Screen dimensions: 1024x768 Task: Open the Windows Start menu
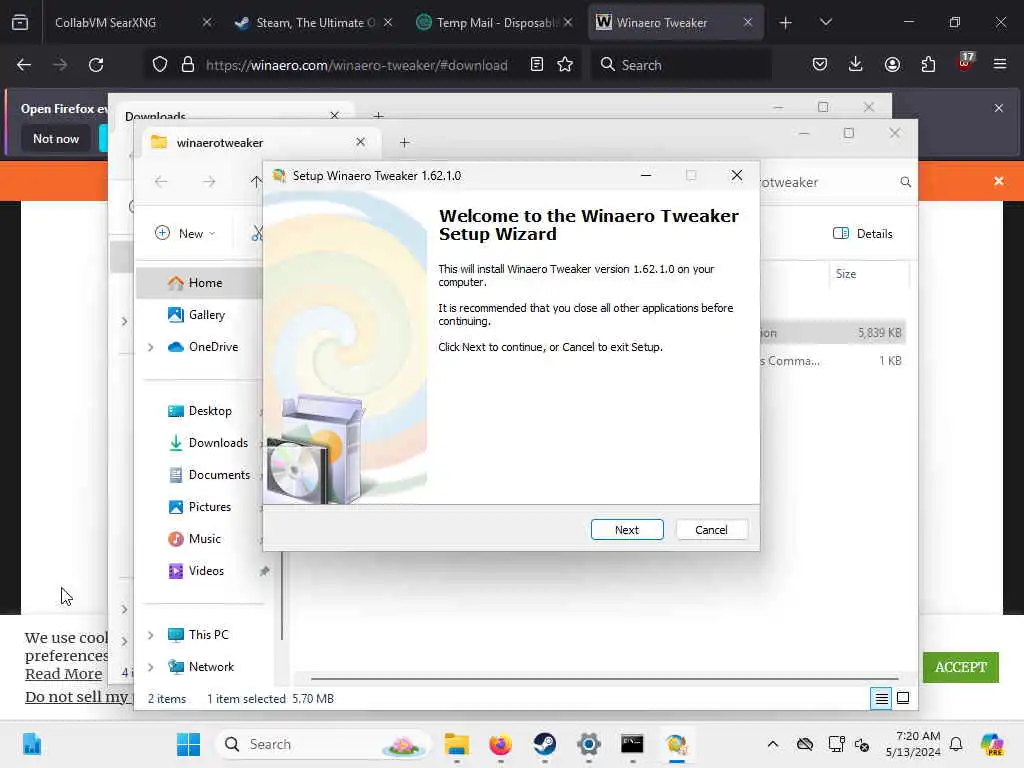(189, 744)
